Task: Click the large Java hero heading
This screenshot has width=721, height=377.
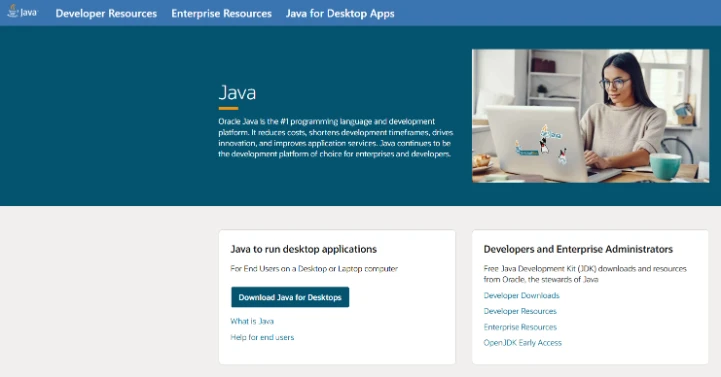Action: click(x=237, y=93)
